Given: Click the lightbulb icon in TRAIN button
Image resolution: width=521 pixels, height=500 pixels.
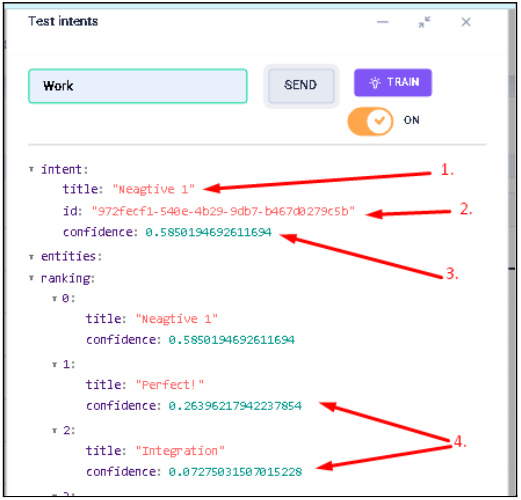Looking at the screenshot, I should (x=375, y=82).
